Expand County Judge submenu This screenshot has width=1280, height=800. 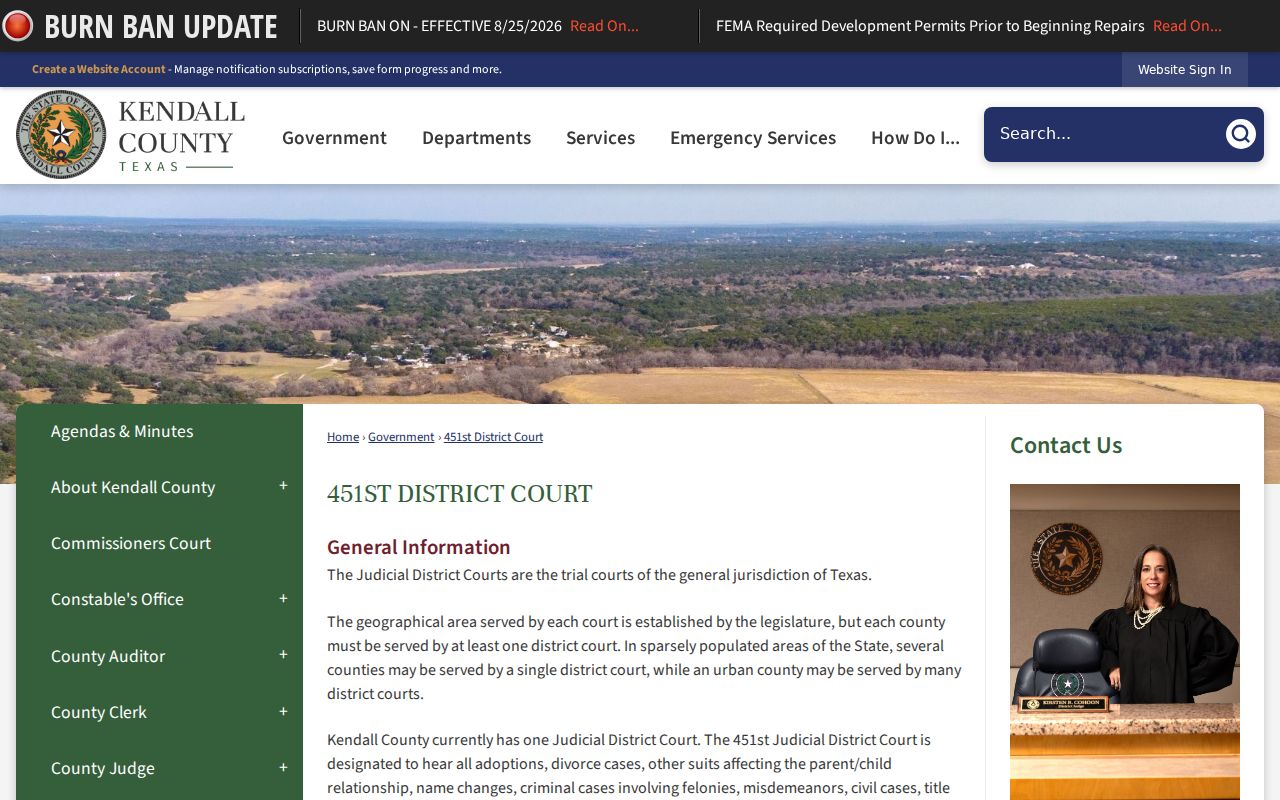coord(283,768)
